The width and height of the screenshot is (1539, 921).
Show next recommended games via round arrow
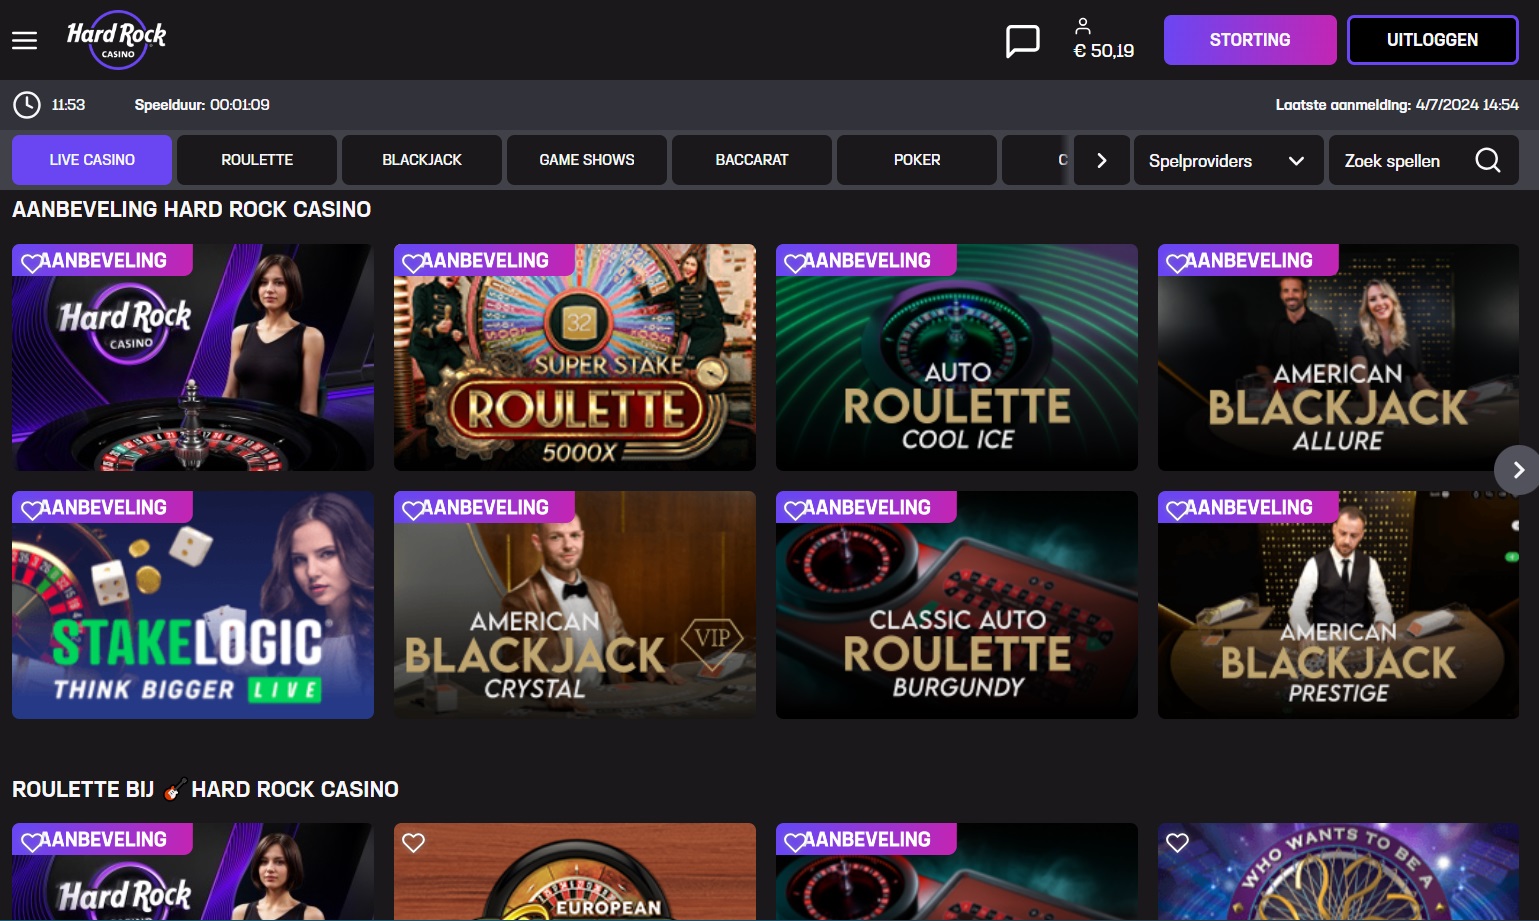(1517, 469)
